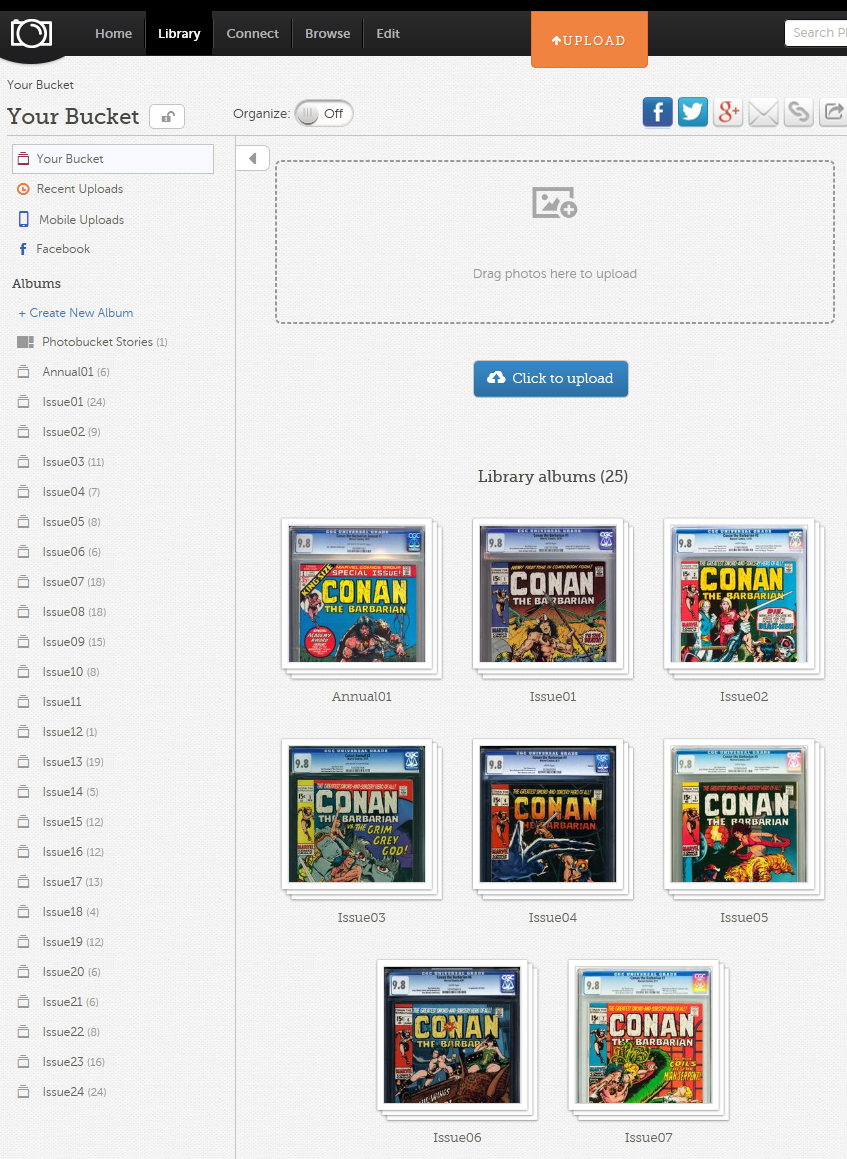Select Issue16 in the sidebar album list
The height and width of the screenshot is (1159, 847).
click(x=72, y=852)
